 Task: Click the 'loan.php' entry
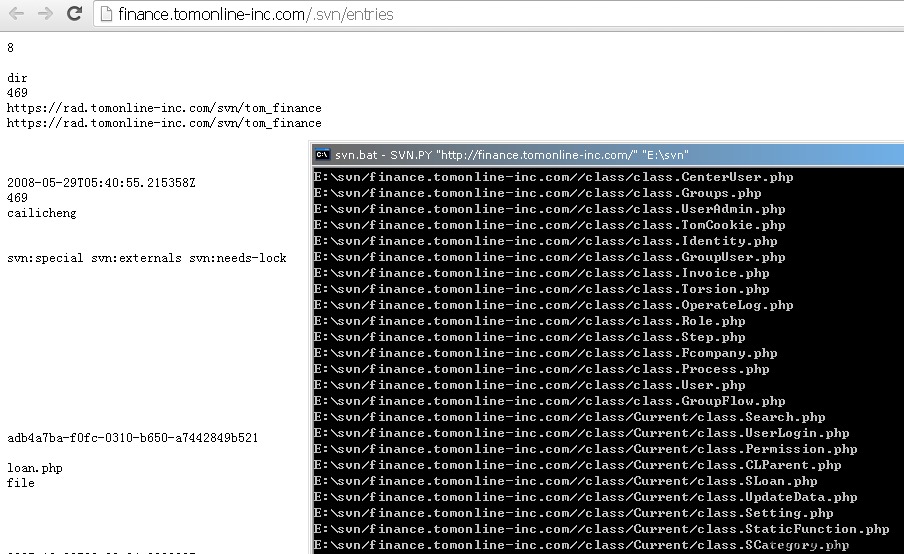click(x=35, y=468)
